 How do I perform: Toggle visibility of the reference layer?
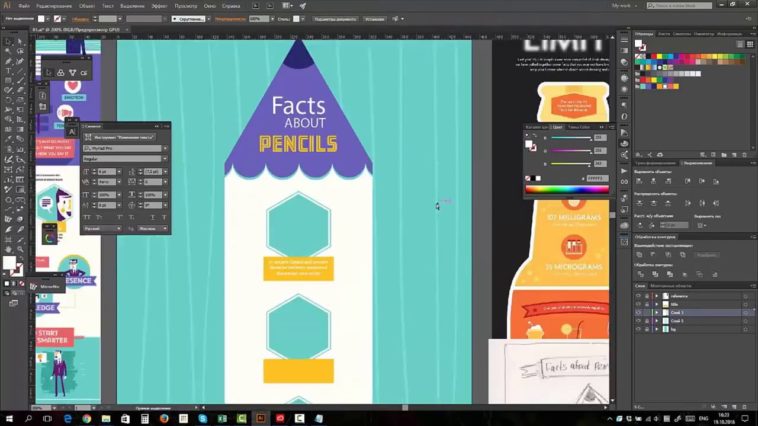pos(639,296)
